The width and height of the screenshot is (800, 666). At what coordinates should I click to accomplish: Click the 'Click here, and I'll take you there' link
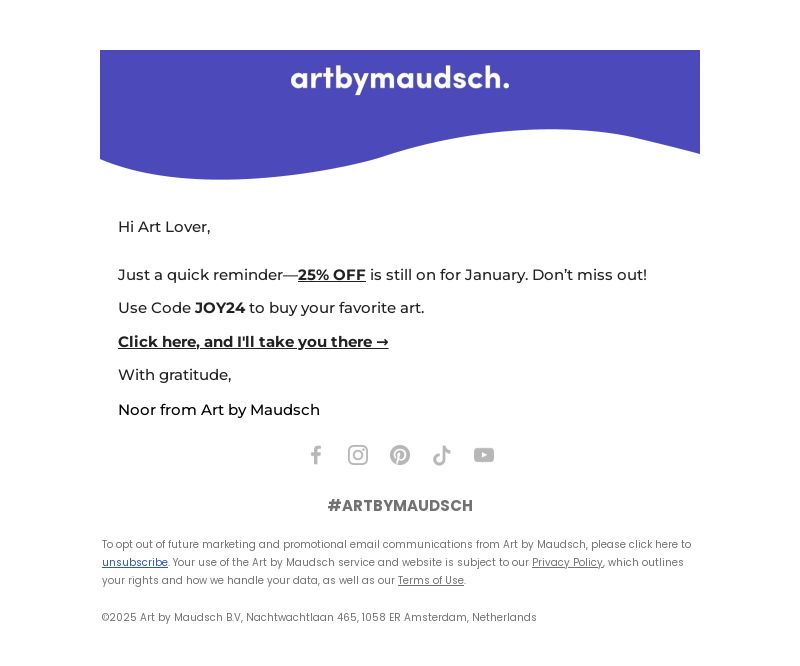point(253,341)
